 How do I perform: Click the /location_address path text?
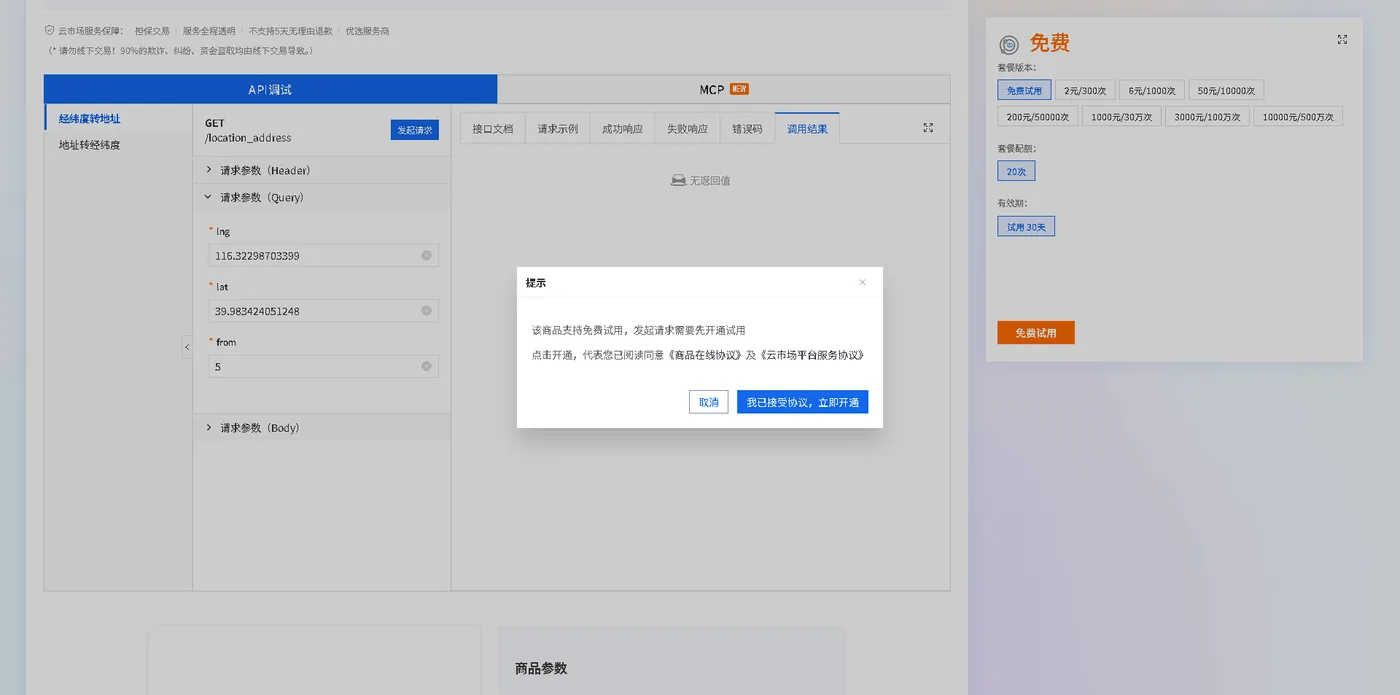(248, 138)
